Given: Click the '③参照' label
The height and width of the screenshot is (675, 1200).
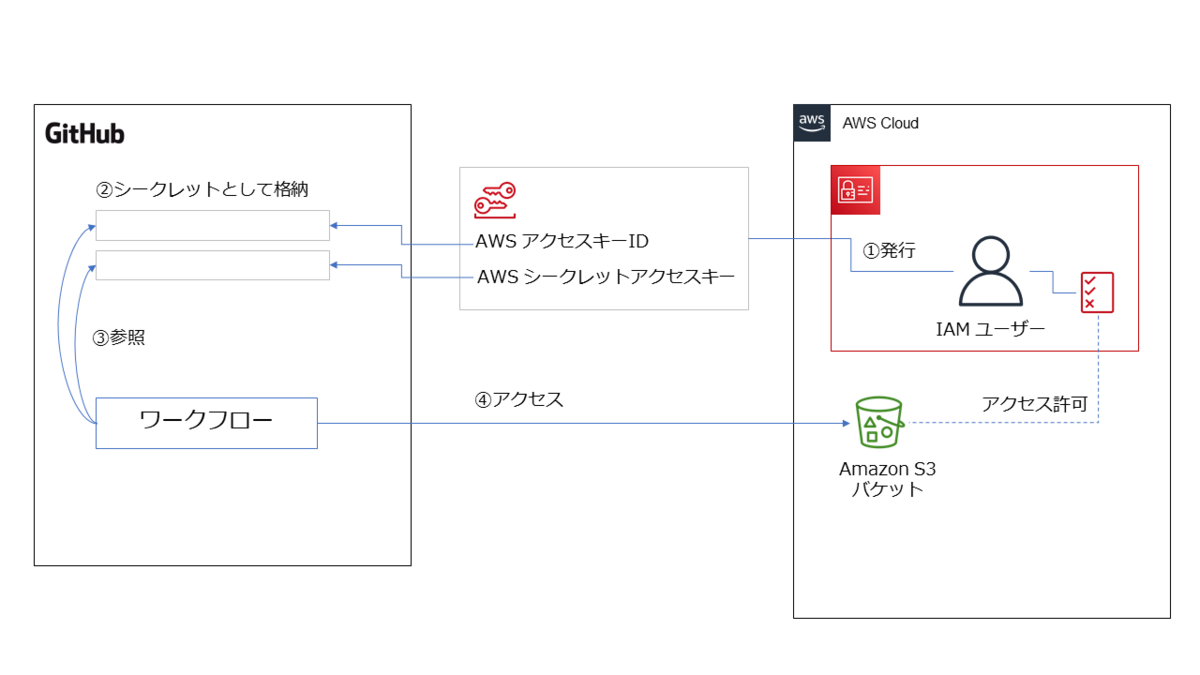Looking at the screenshot, I should (x=119, y=337).
